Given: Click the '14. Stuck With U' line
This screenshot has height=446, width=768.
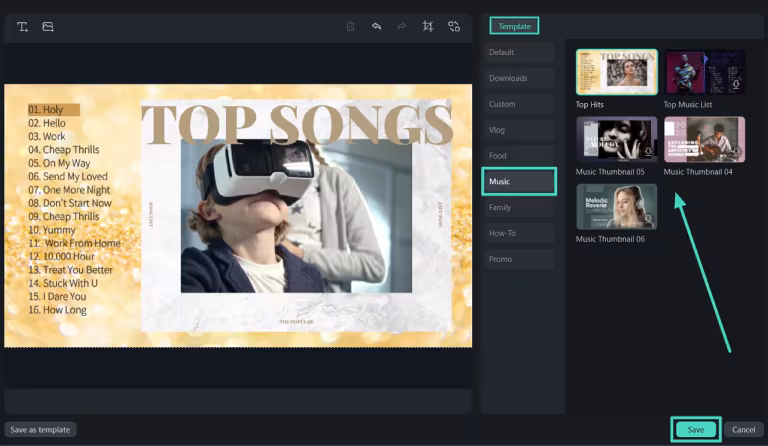Looking at the screenshot, I should pos(63,283).
